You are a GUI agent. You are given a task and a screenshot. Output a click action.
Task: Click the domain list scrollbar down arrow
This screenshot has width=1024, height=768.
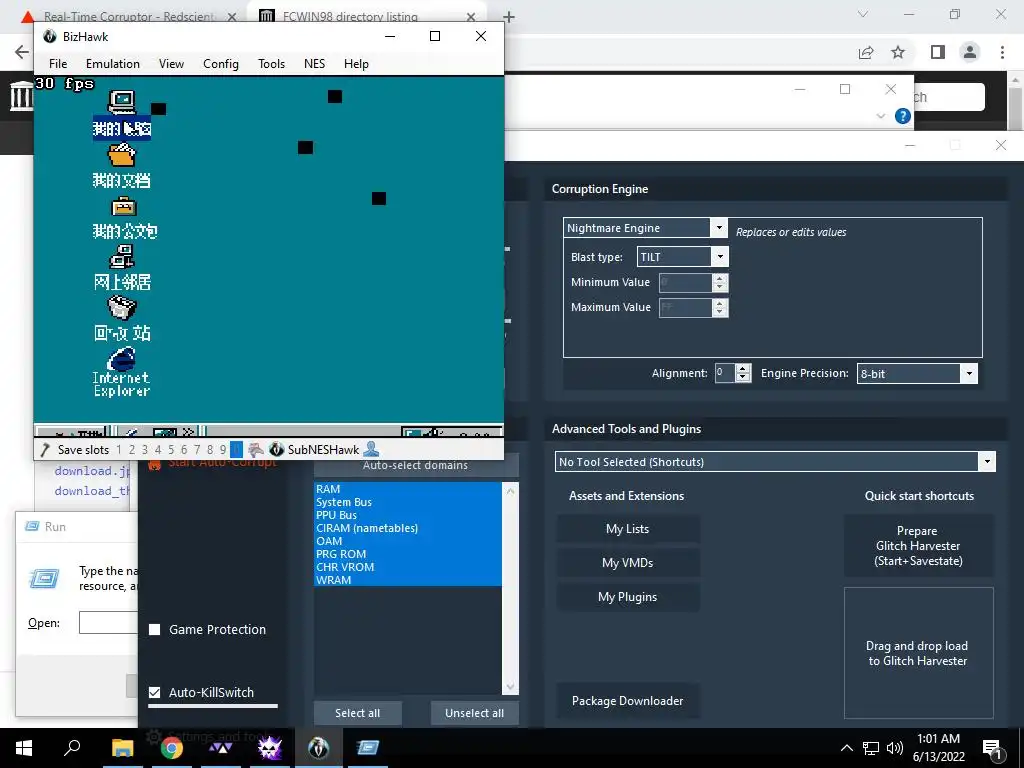click(x=510, y=687)
